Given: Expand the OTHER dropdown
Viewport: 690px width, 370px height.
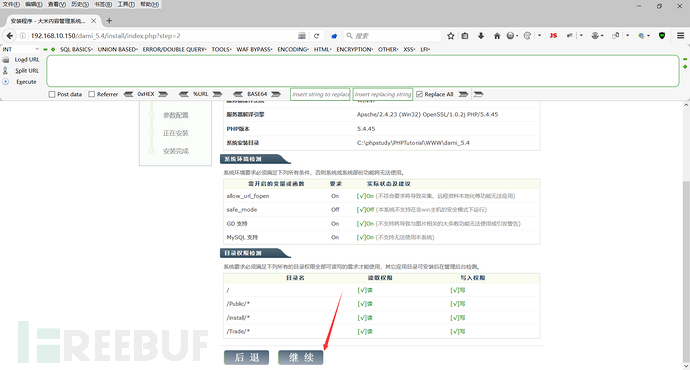Looking at the screenshot, I should pos(388,49).
